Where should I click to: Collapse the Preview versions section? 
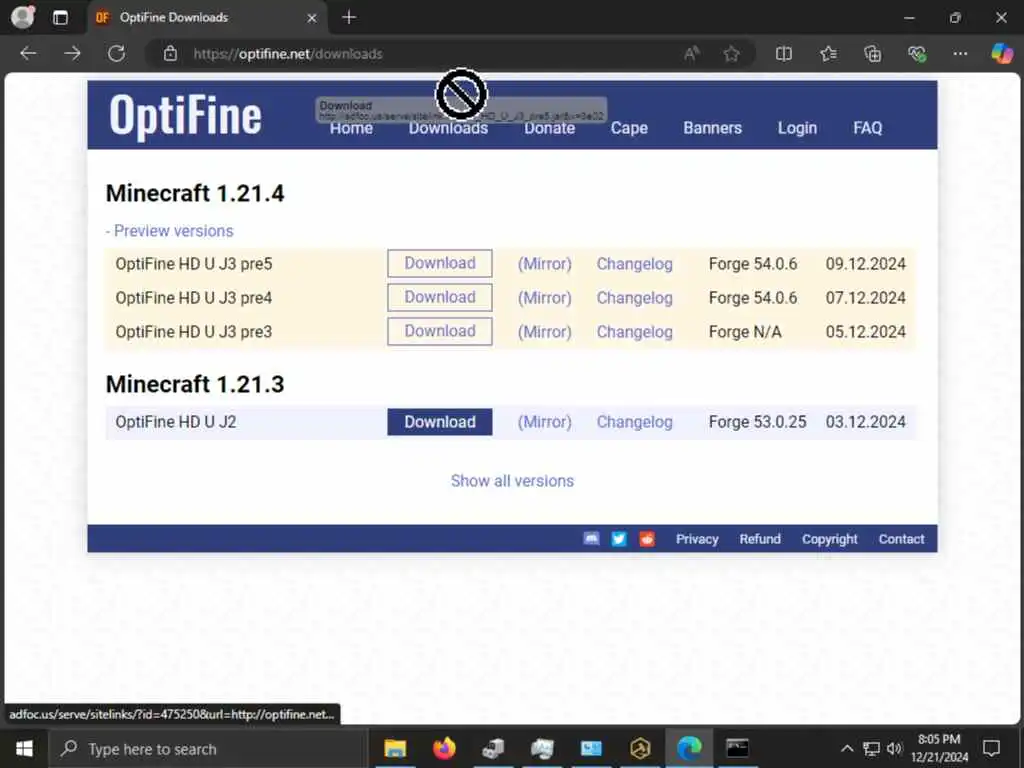(170, 231)
